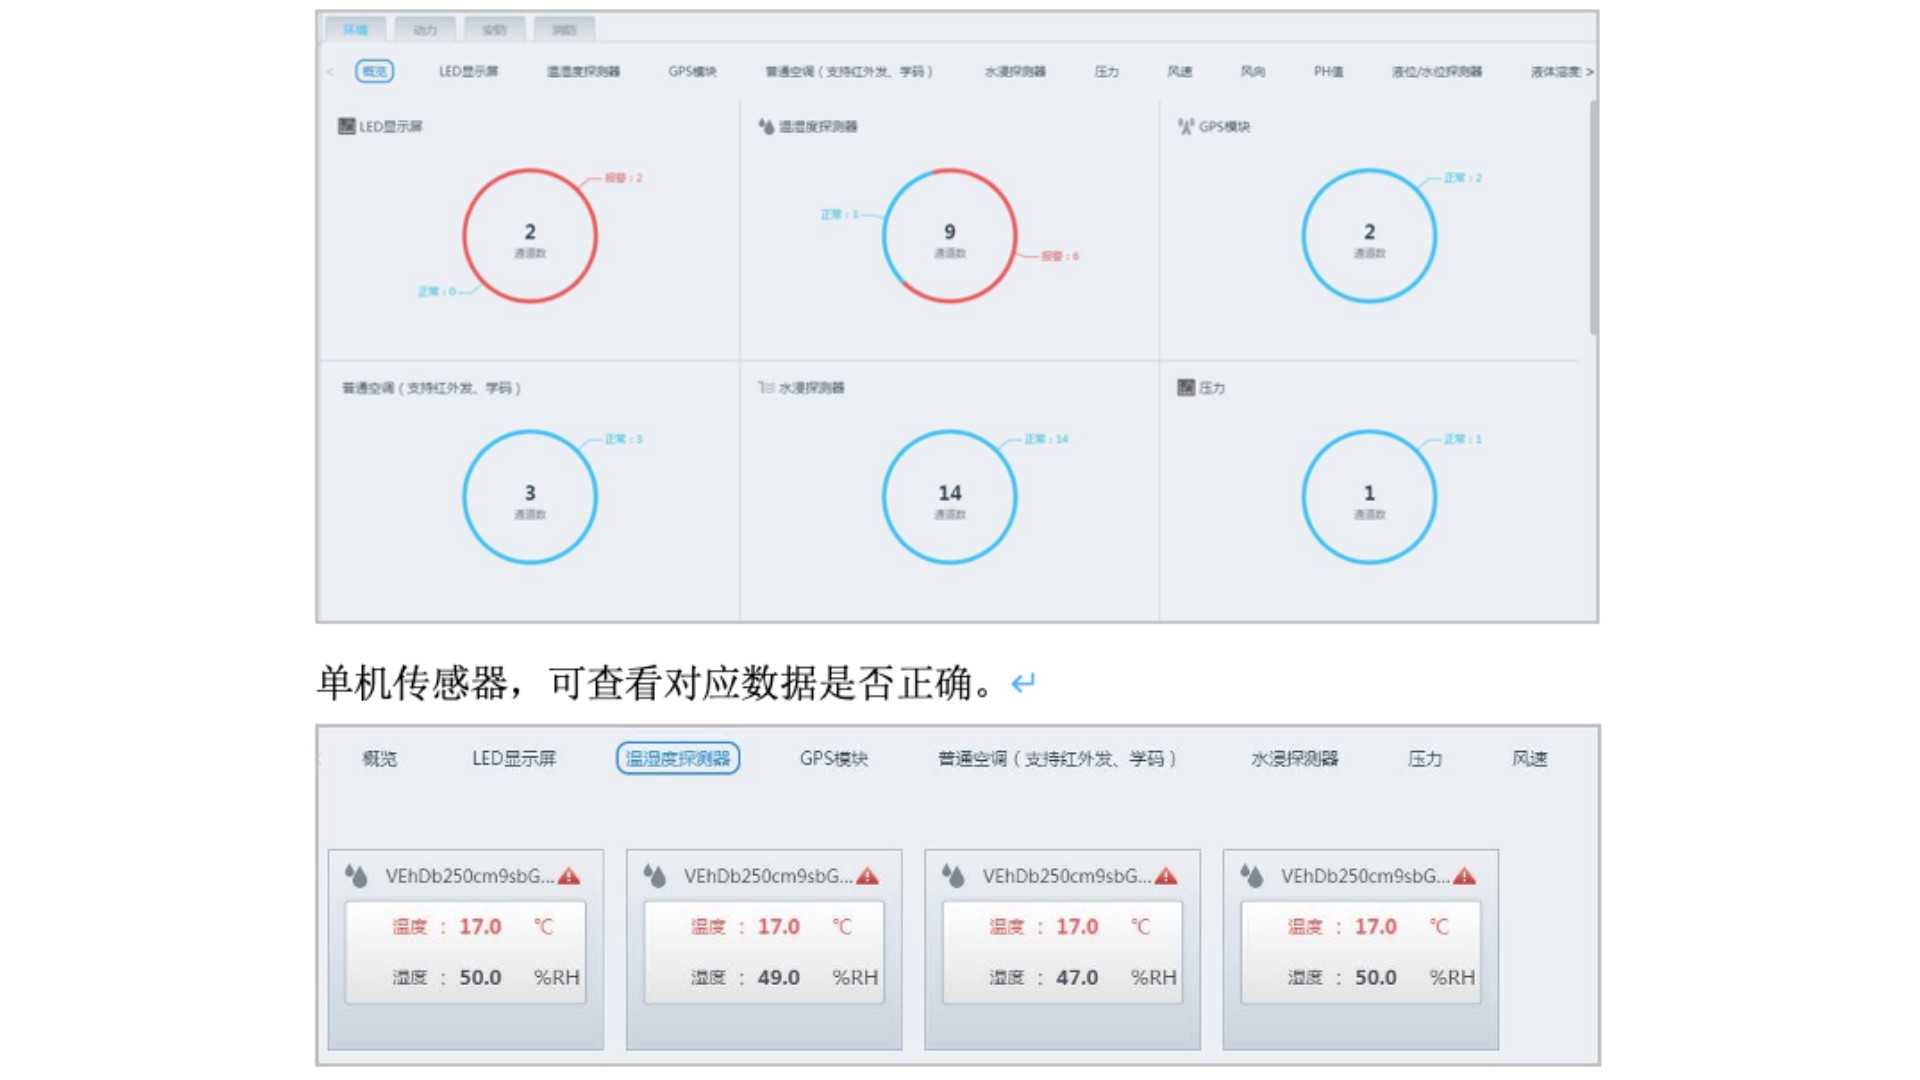1920x1080 pixels.
Task: Click droplet icon on third sensor card
Action: pos(953,876)
